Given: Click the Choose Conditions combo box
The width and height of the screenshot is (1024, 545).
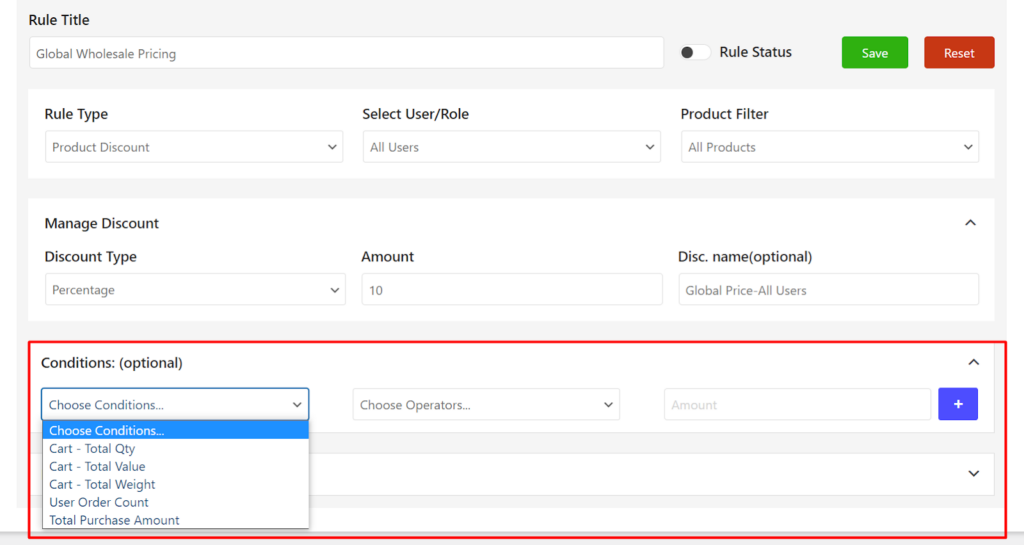Looking at the screenshot, I should [x=175, y=404].
